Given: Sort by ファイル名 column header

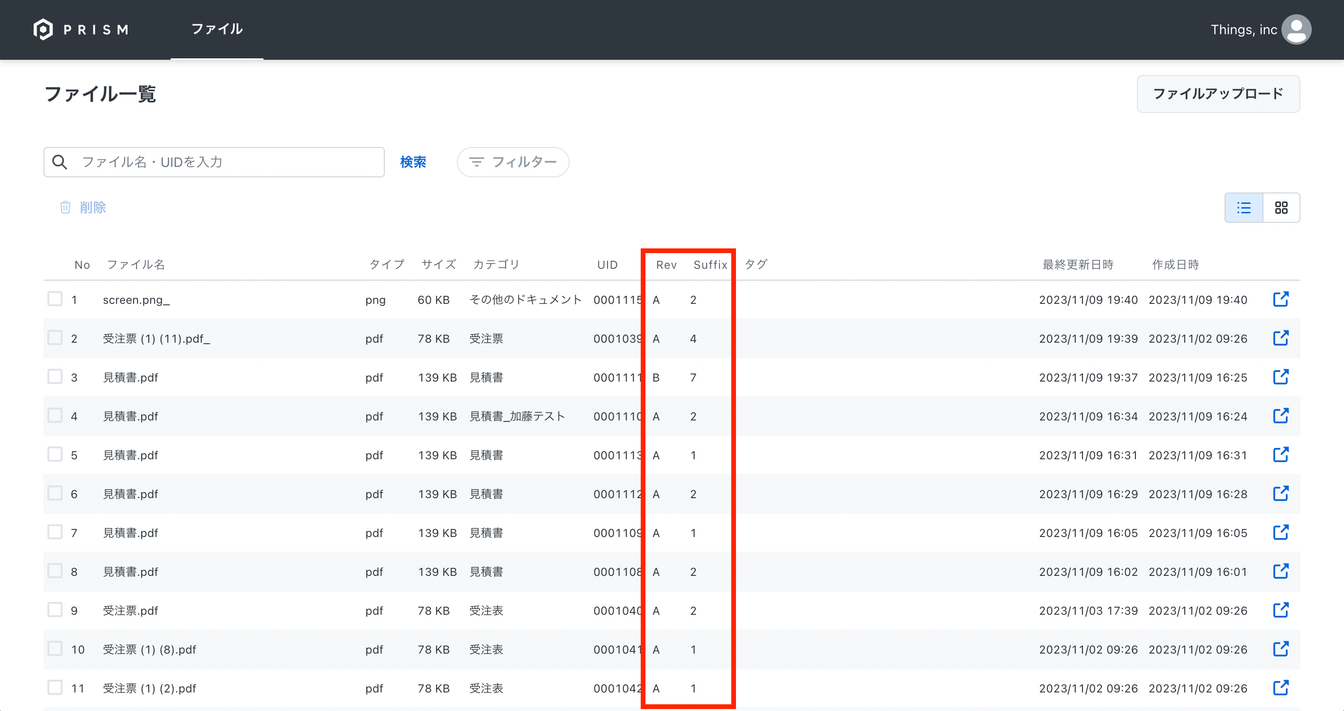Looking at the screenshot, I should [136, 265].
